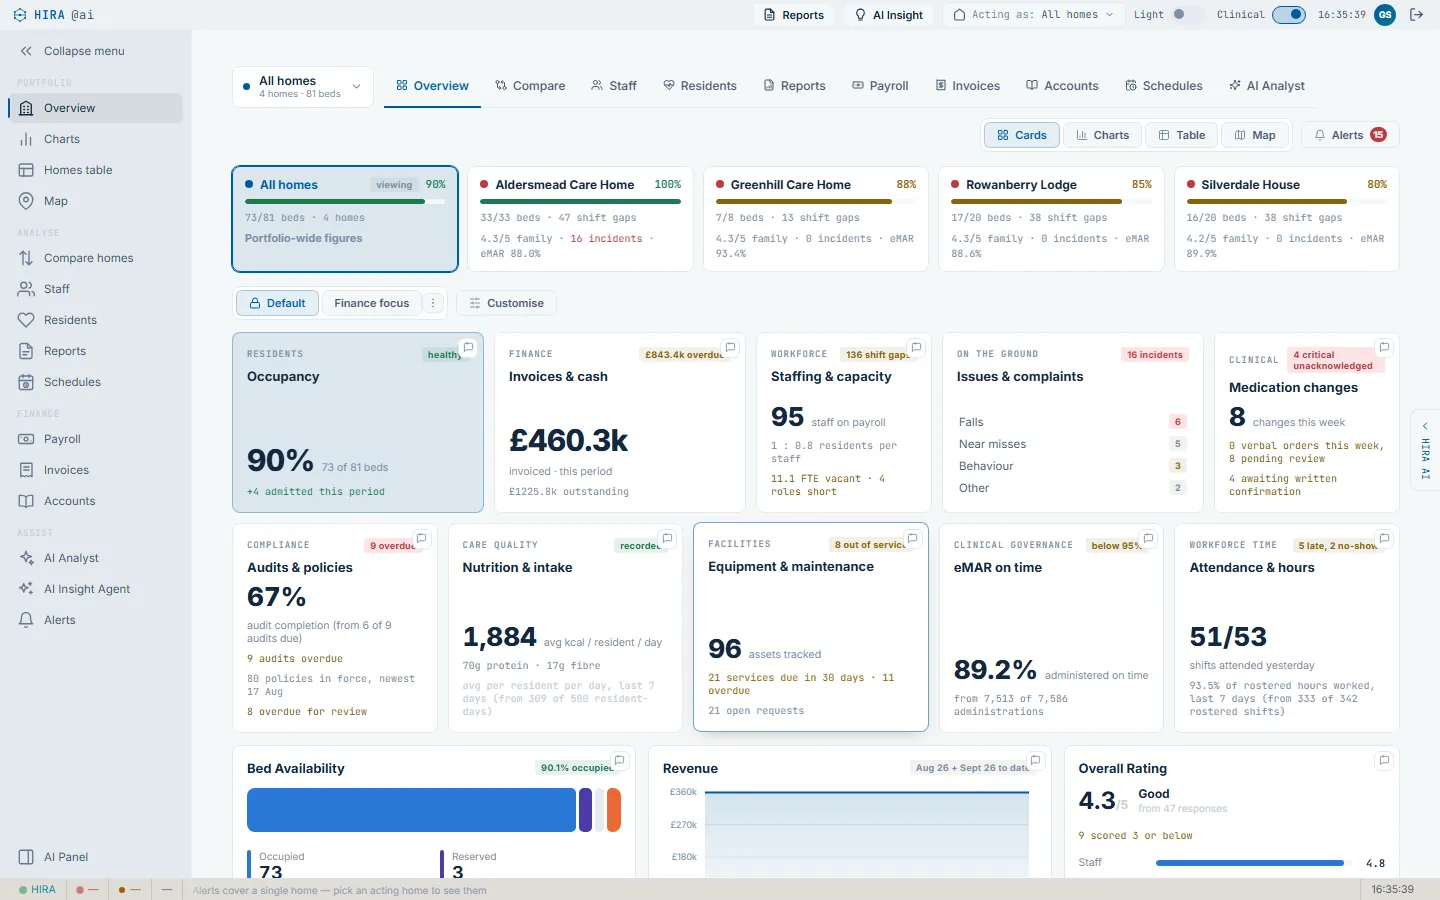Switch to the Schedules tab

pos(1164,86)
